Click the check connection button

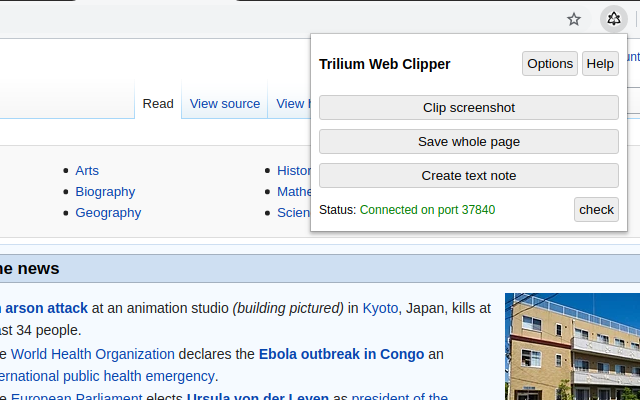(596, 210)
